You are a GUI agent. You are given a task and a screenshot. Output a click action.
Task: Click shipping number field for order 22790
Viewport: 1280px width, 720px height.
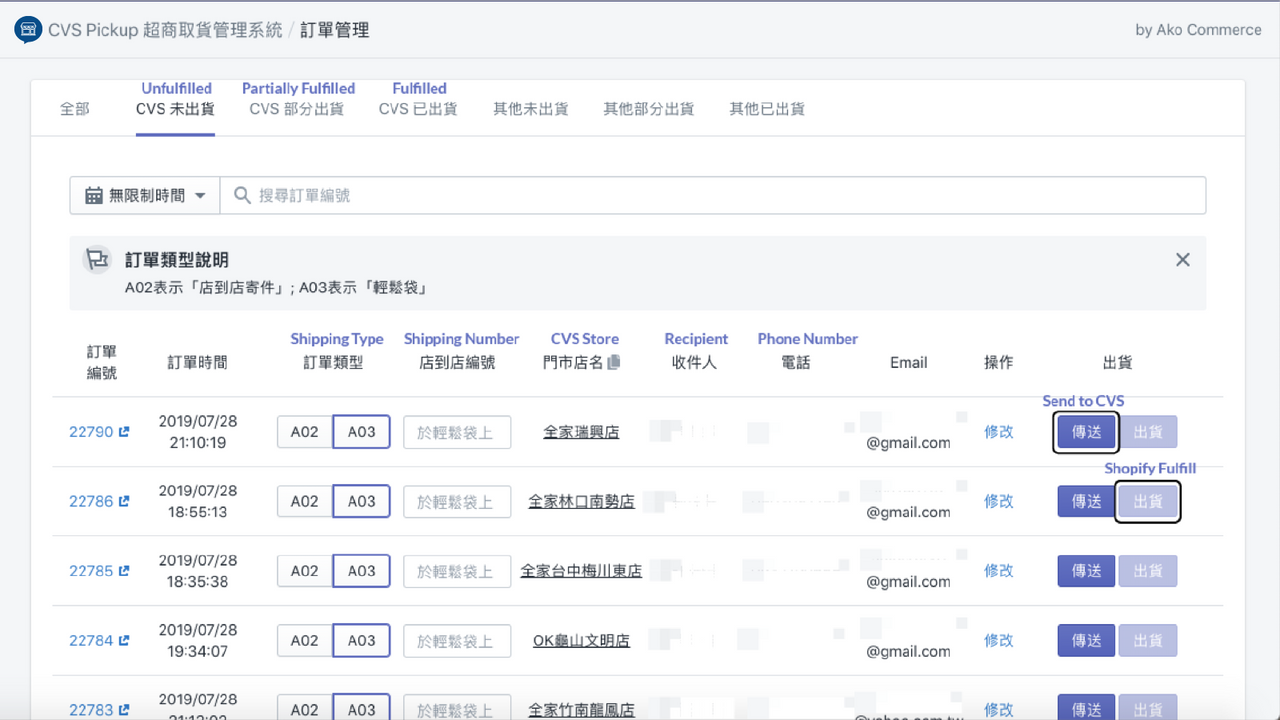457,432
